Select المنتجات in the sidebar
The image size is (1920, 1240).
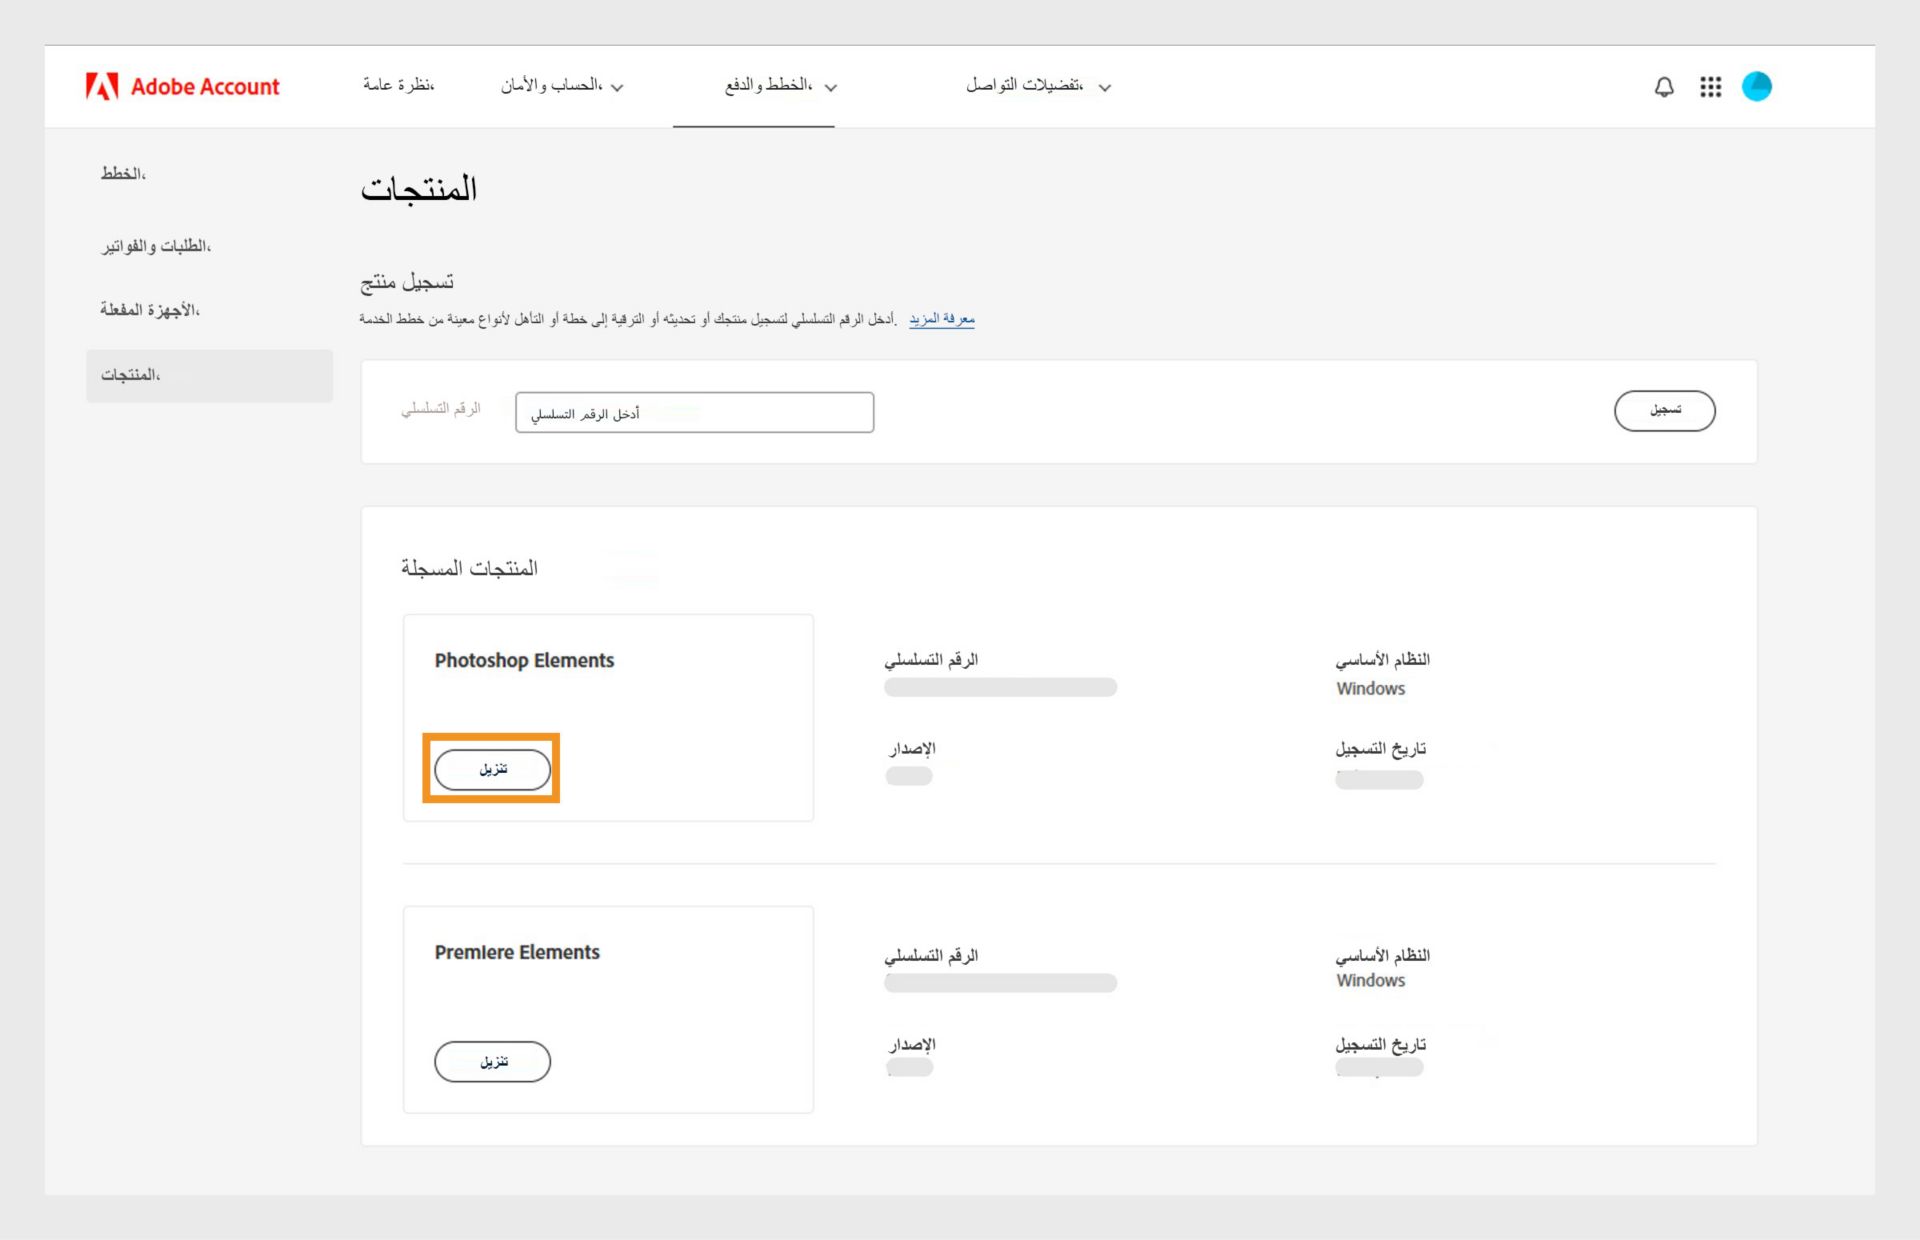coord(130,375)
